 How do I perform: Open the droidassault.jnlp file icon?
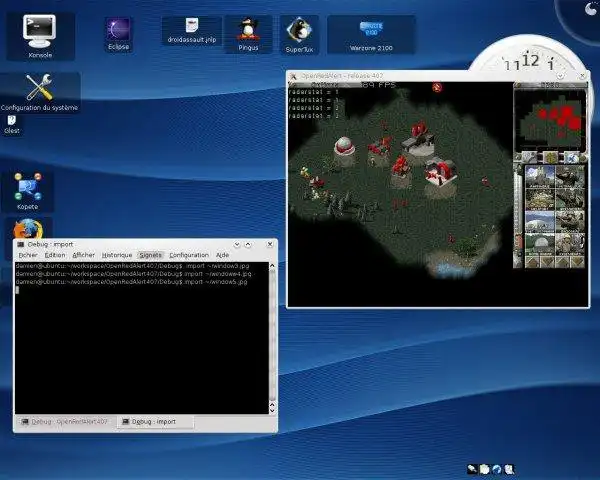[192, 31]
